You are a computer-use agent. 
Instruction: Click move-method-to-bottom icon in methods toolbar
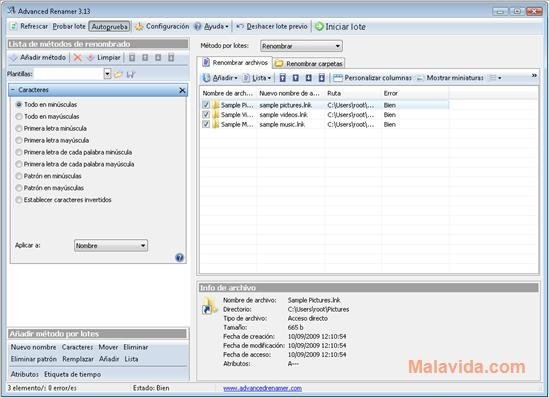pyautogui.click(x=171, y=57)
